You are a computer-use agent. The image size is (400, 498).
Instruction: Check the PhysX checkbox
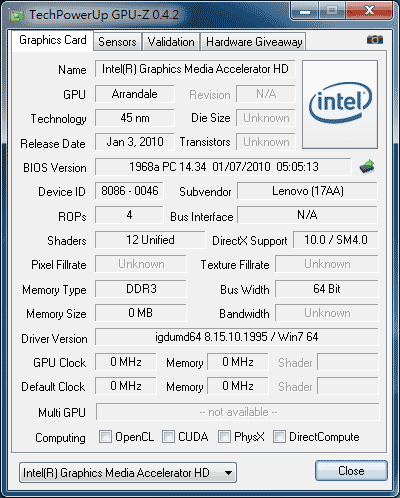pyautogui.click(x=224, y=436)
